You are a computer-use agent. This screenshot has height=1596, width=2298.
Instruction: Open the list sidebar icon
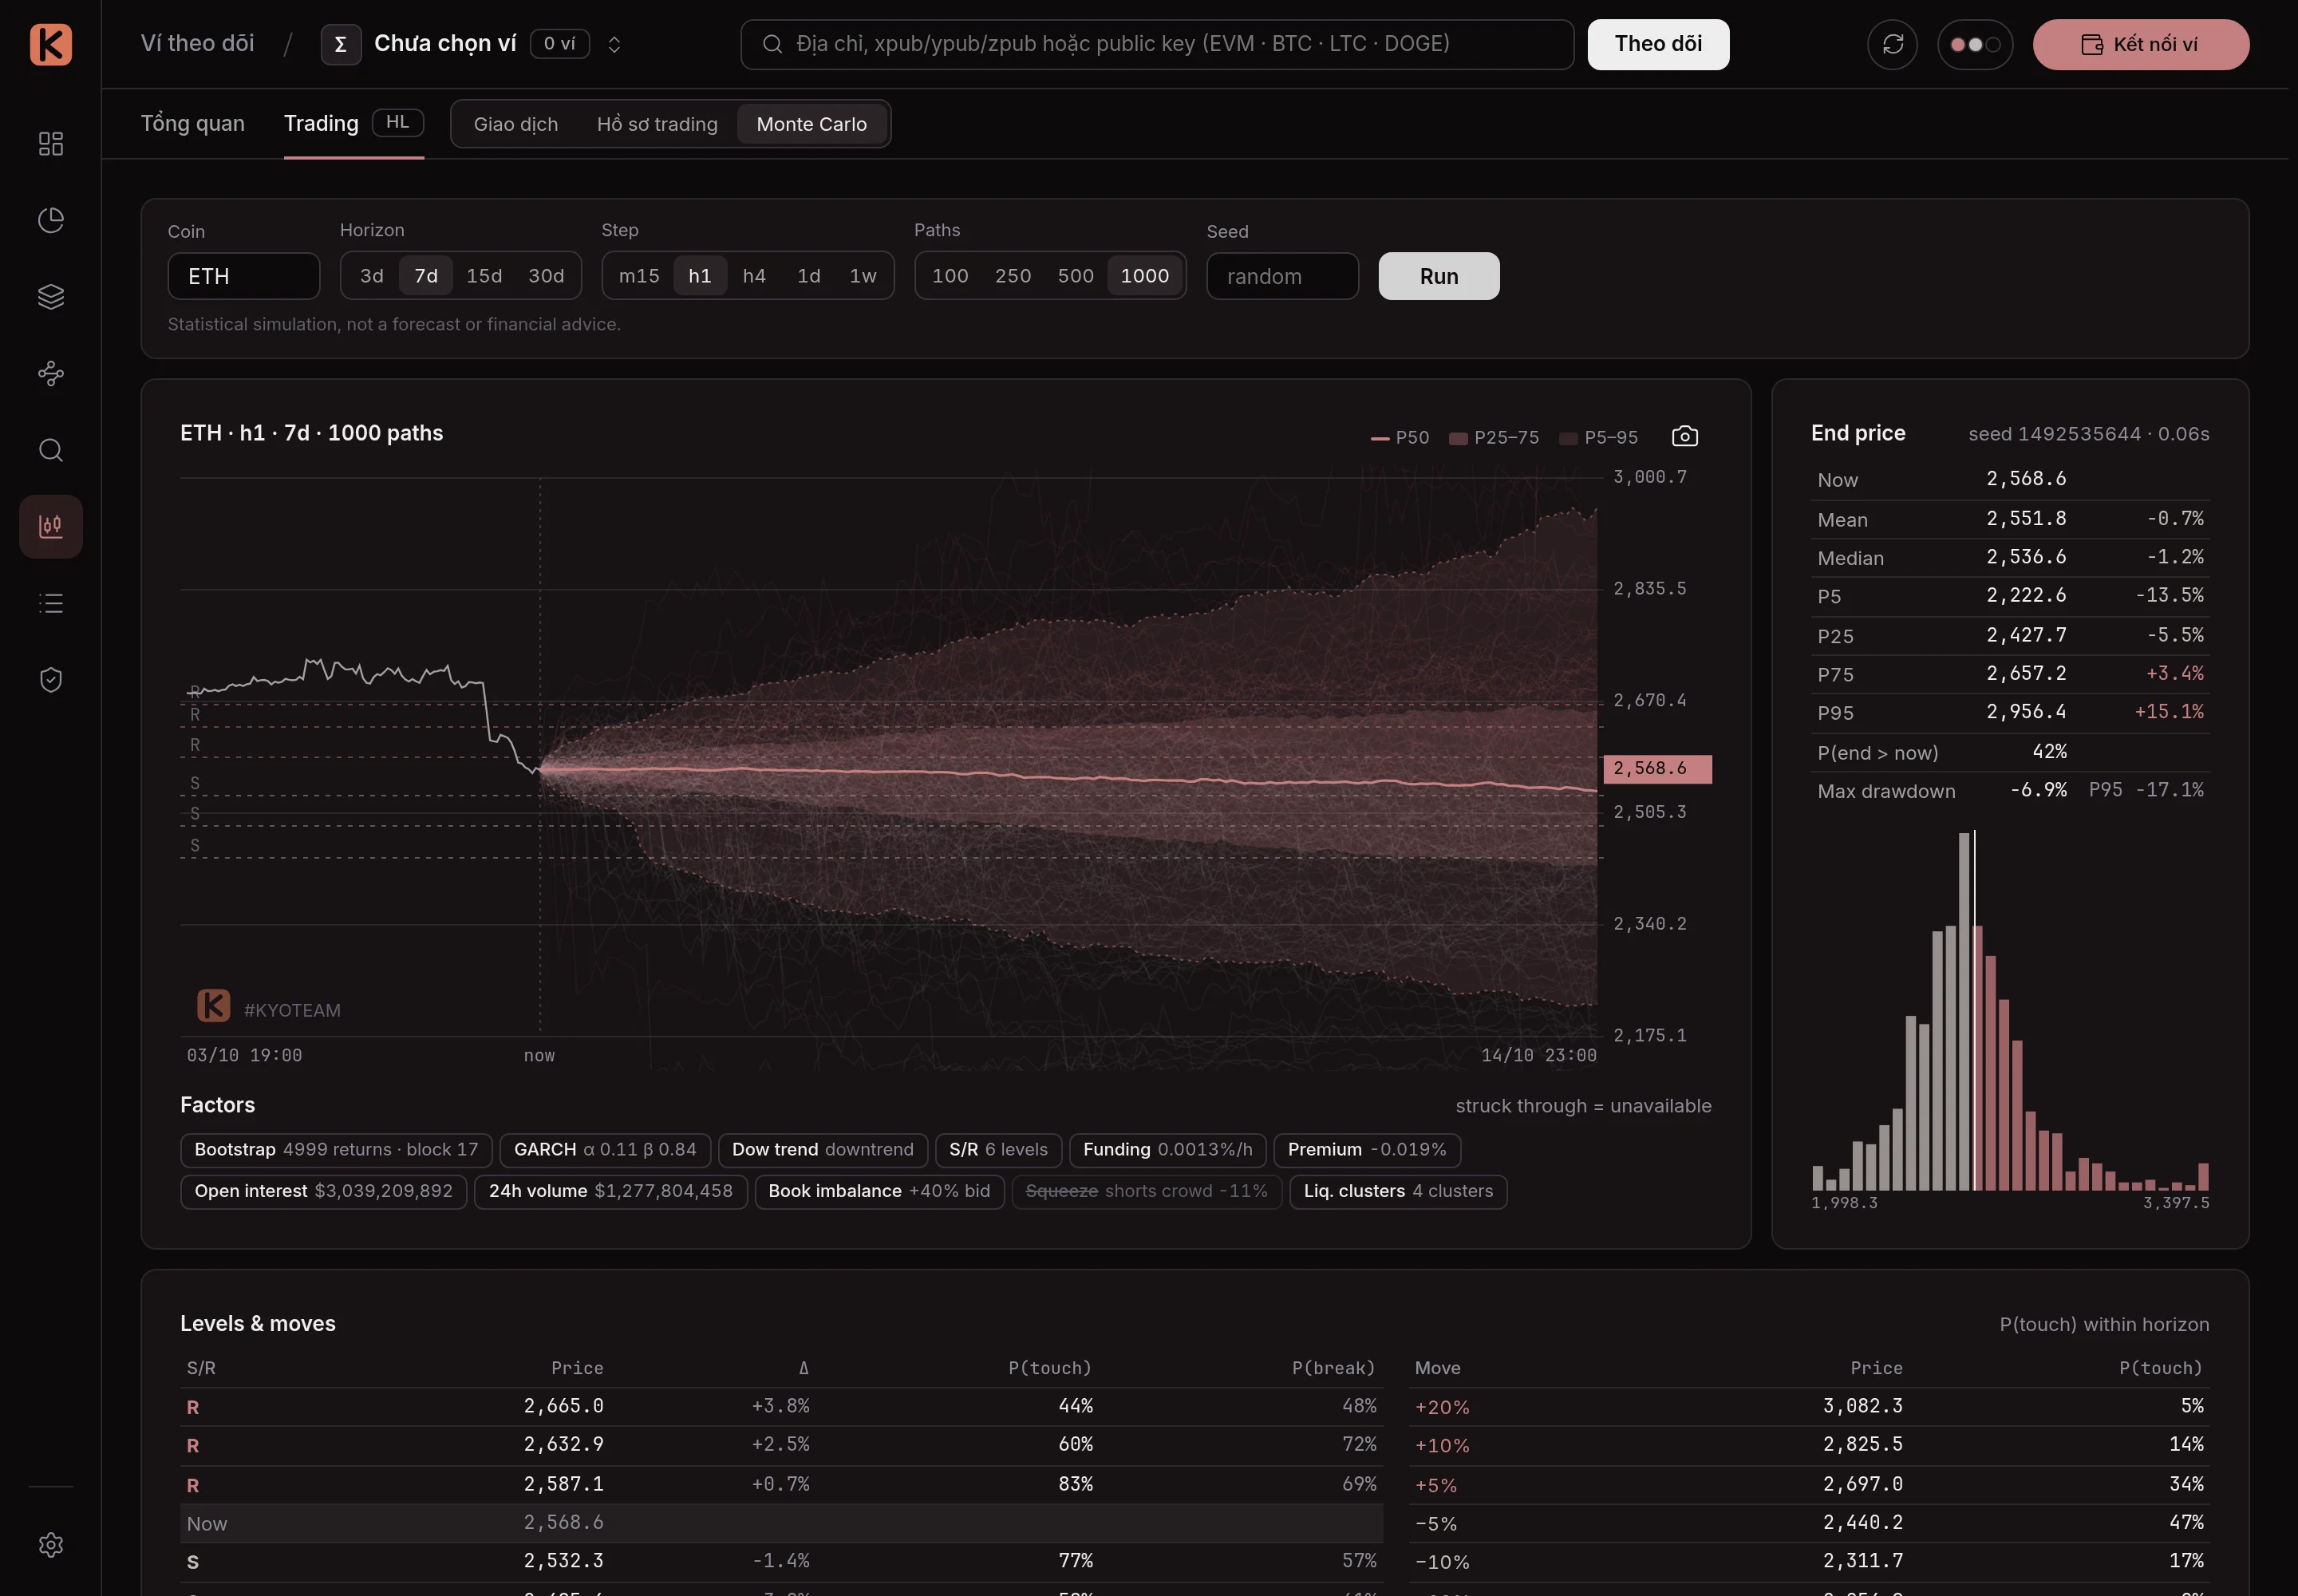click(x=50, y=603)
